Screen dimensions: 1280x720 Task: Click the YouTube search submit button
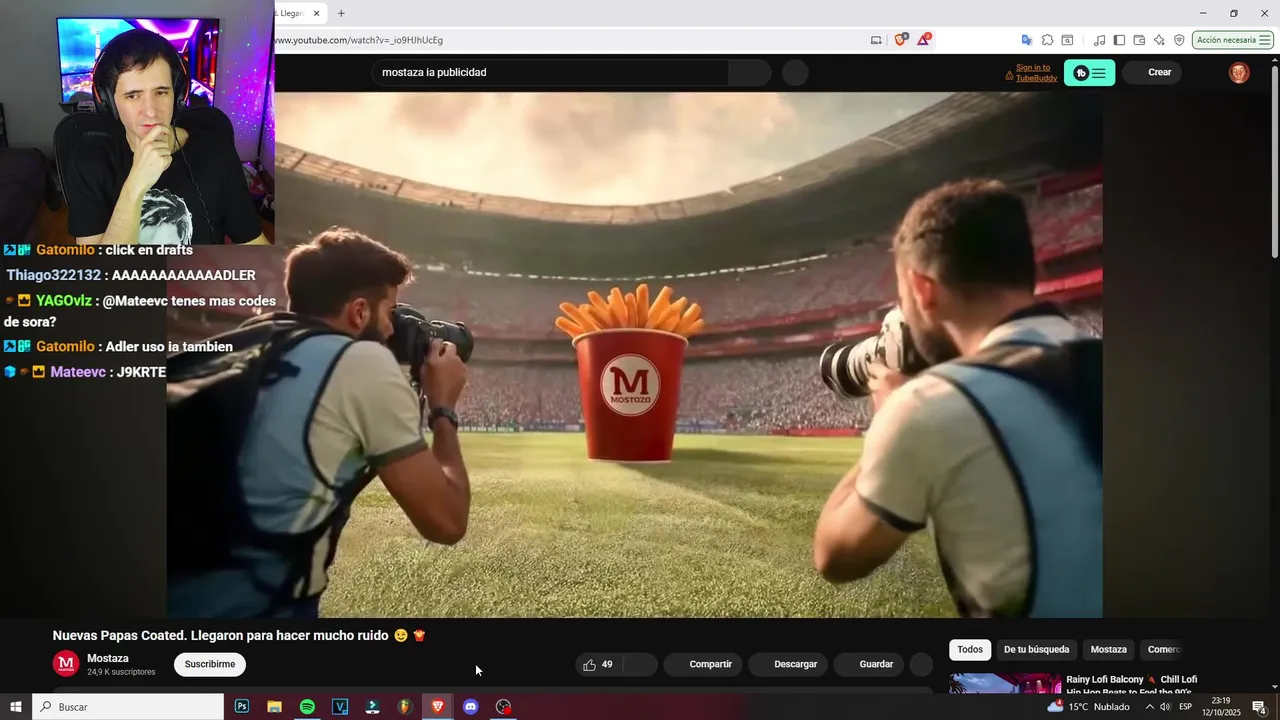(x=750, y=72)
